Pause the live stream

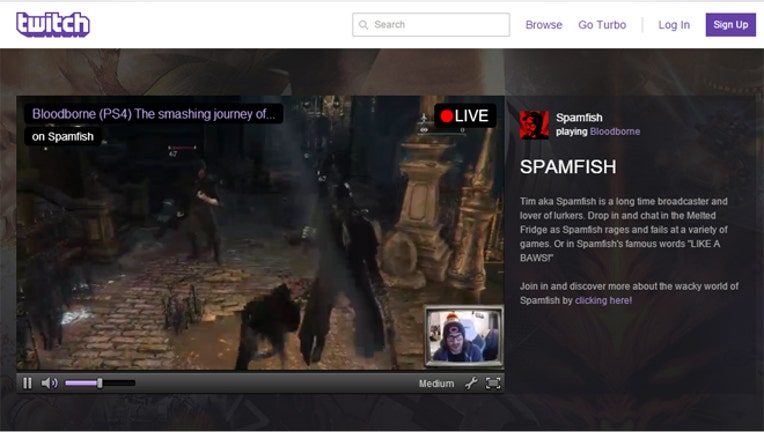27,383
